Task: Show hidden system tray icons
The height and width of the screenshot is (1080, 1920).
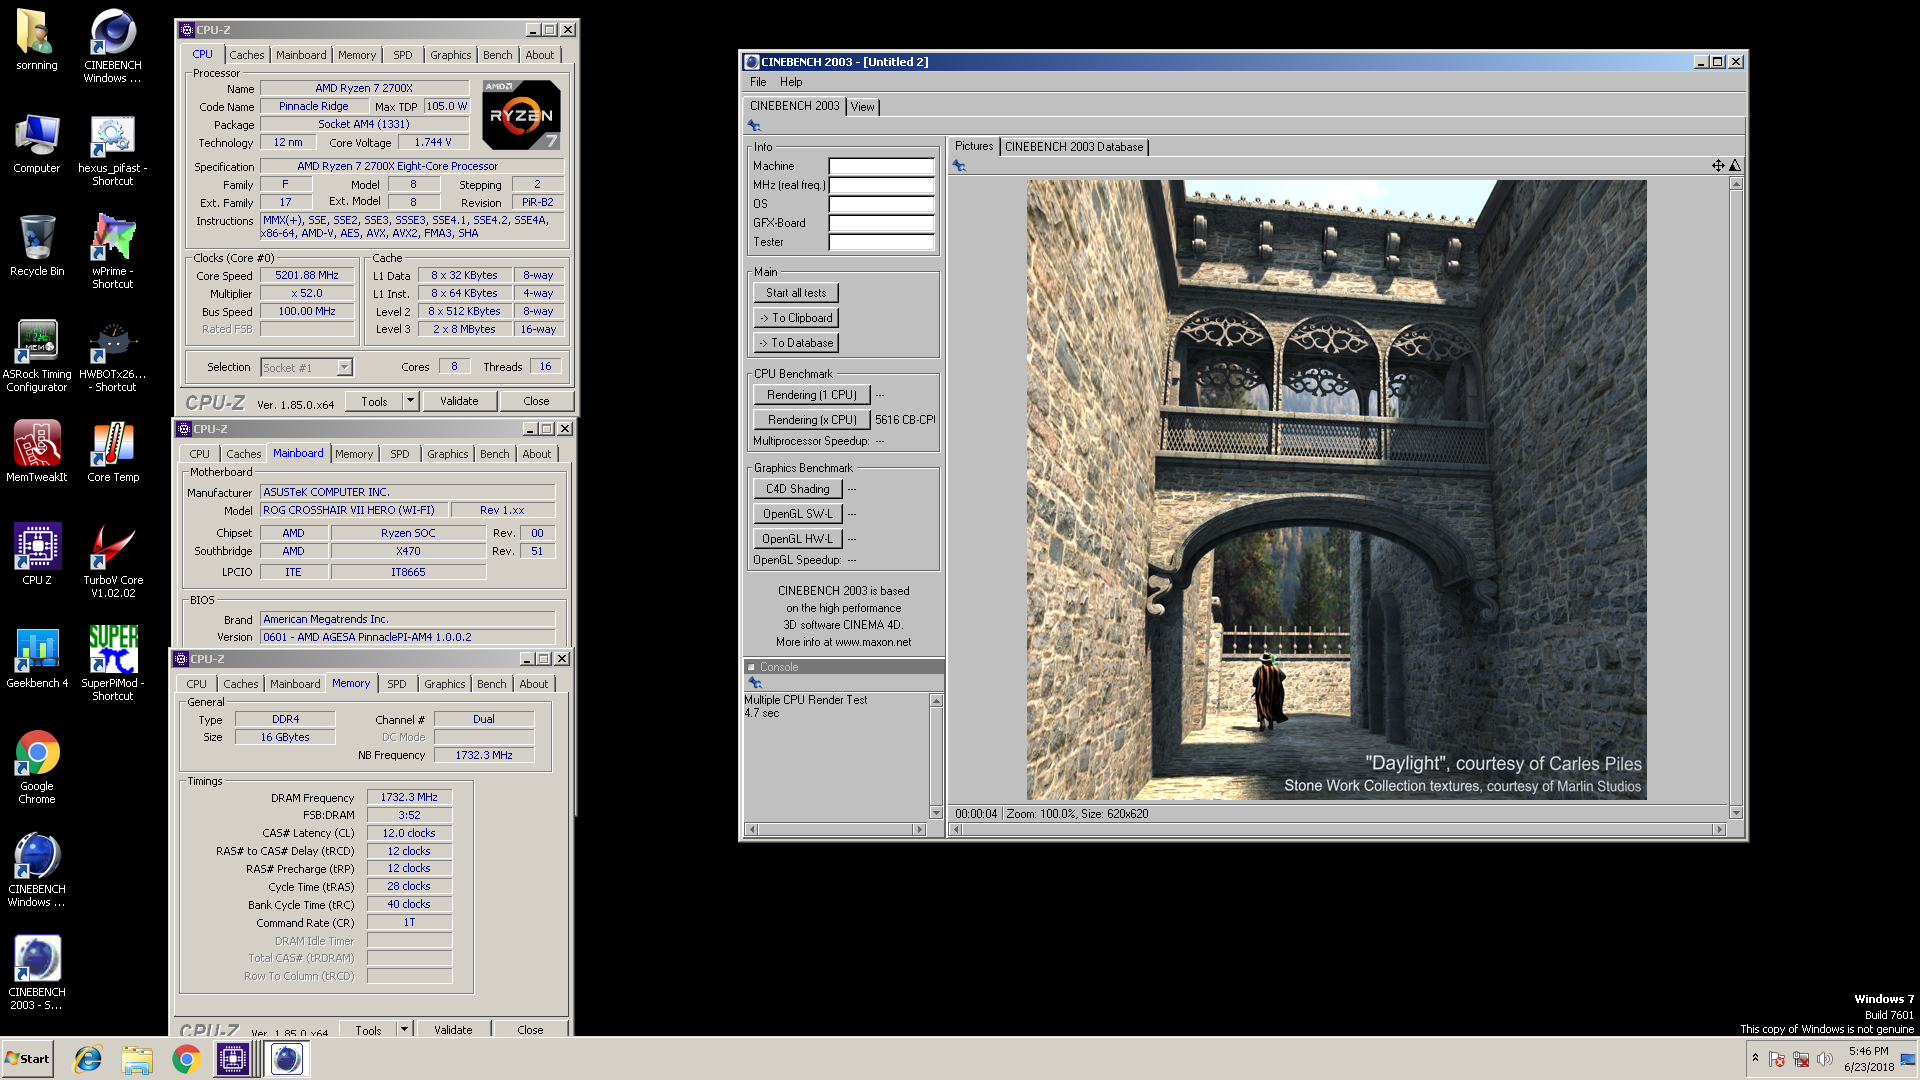Action: [x=1755, y=1058]
